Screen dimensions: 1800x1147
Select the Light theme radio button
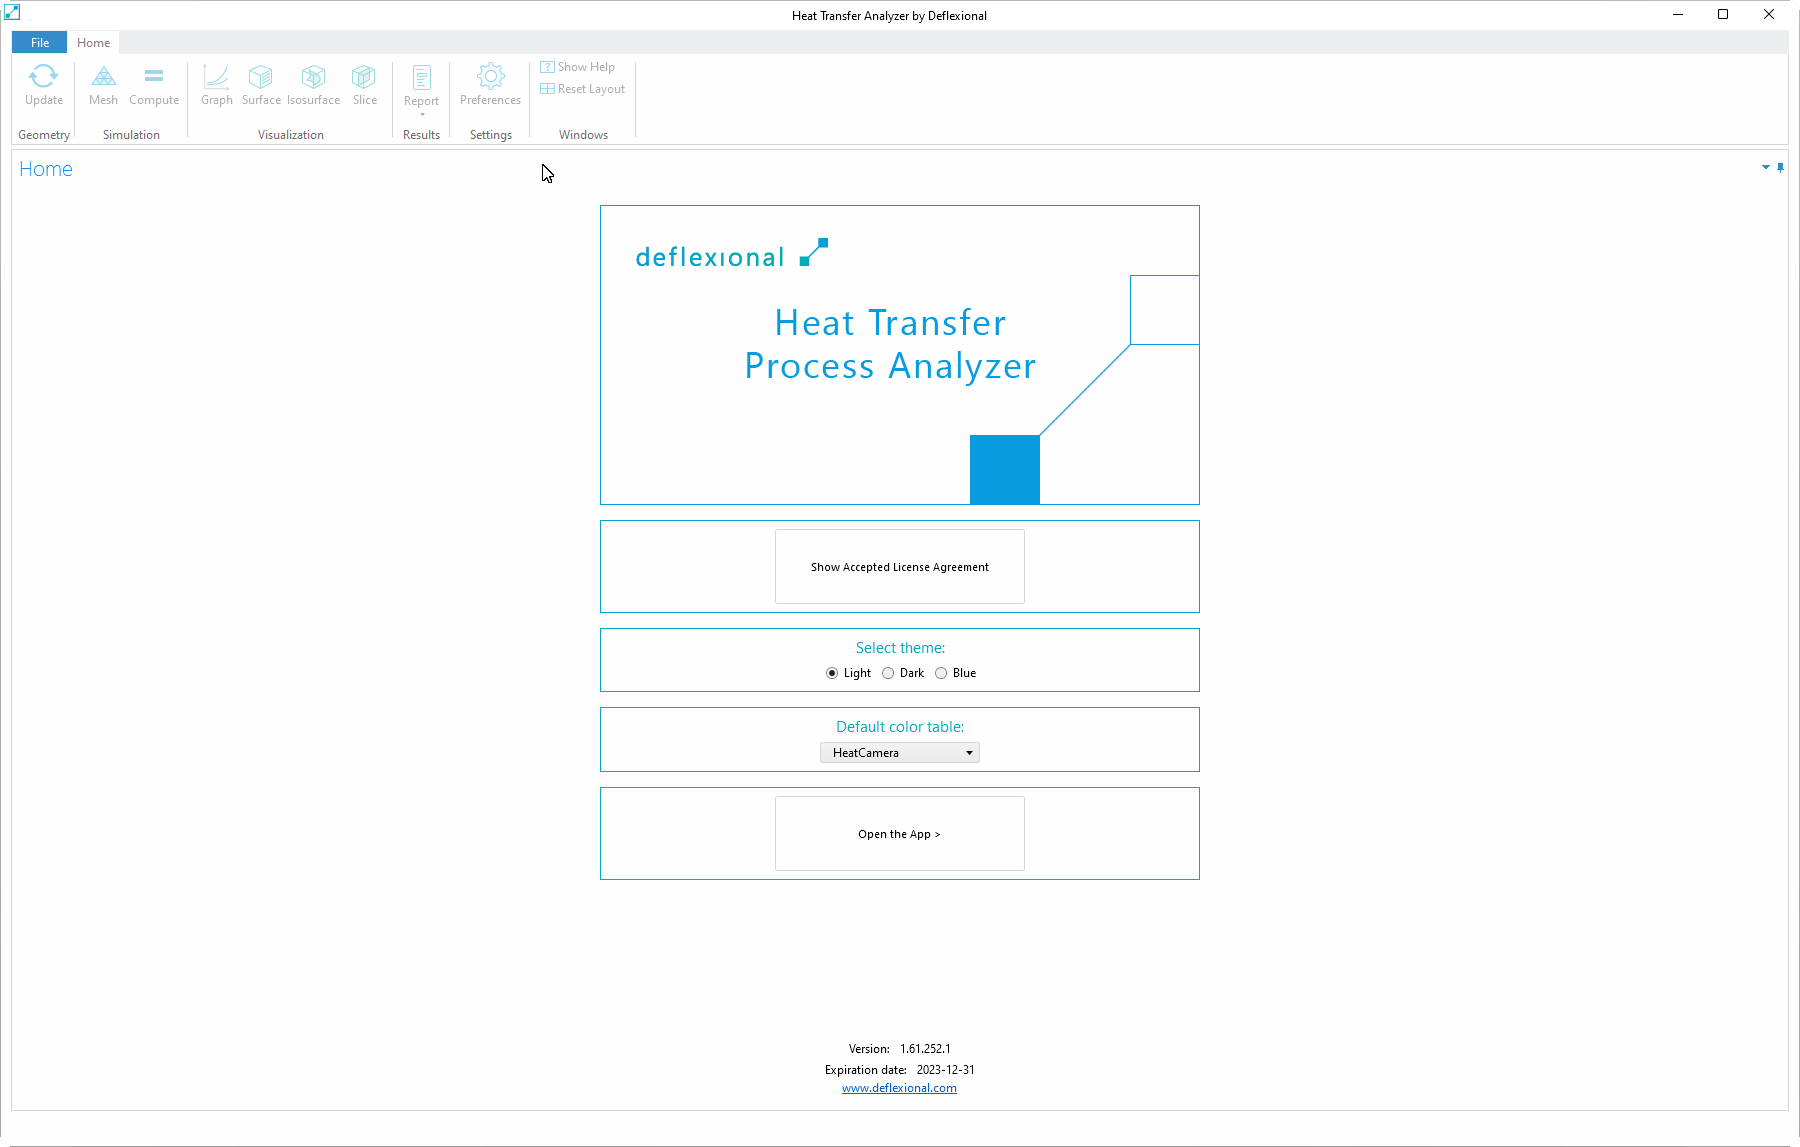(832, 673)
